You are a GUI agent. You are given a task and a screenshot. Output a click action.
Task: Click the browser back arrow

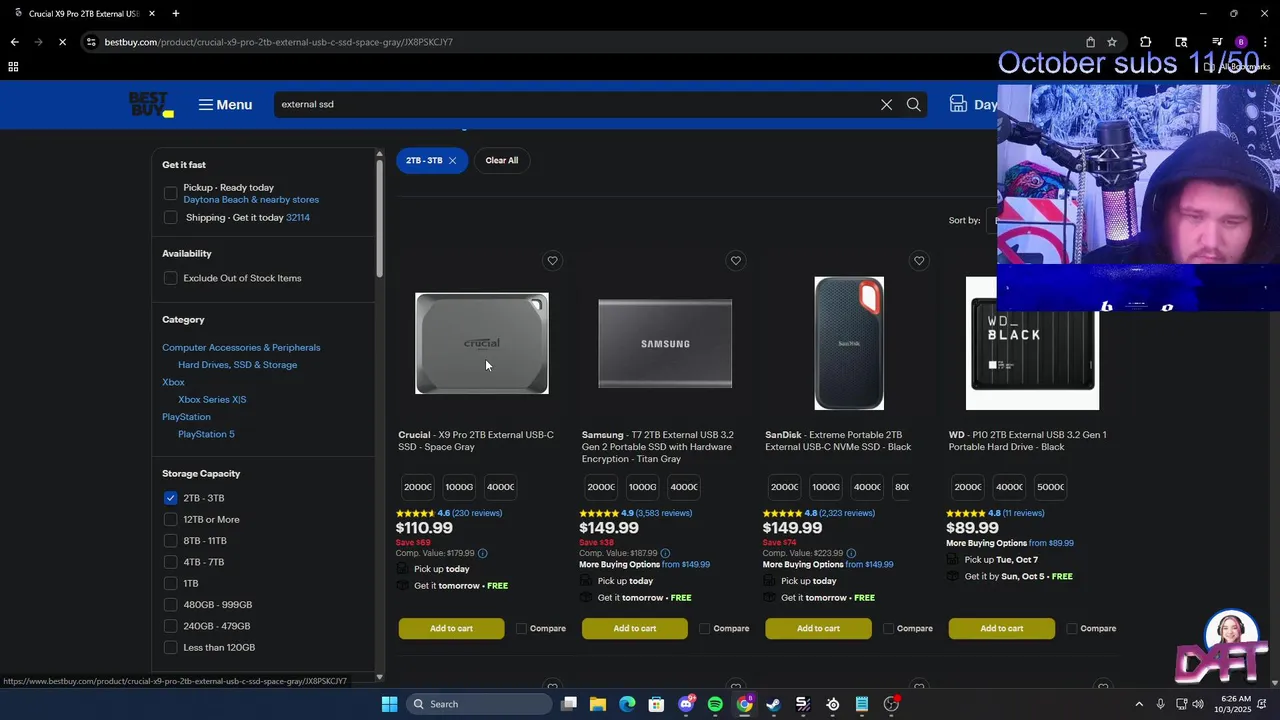click(14, 42)
